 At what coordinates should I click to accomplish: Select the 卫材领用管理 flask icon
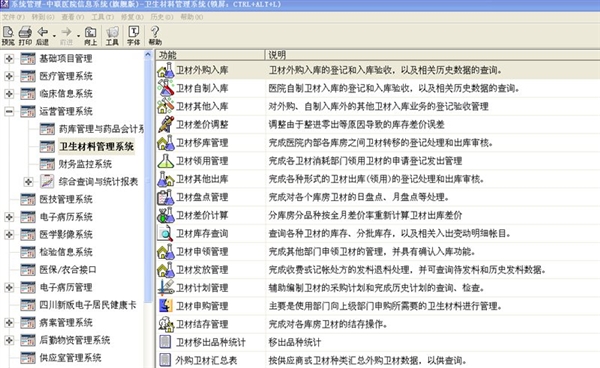[x=165, y=161]
